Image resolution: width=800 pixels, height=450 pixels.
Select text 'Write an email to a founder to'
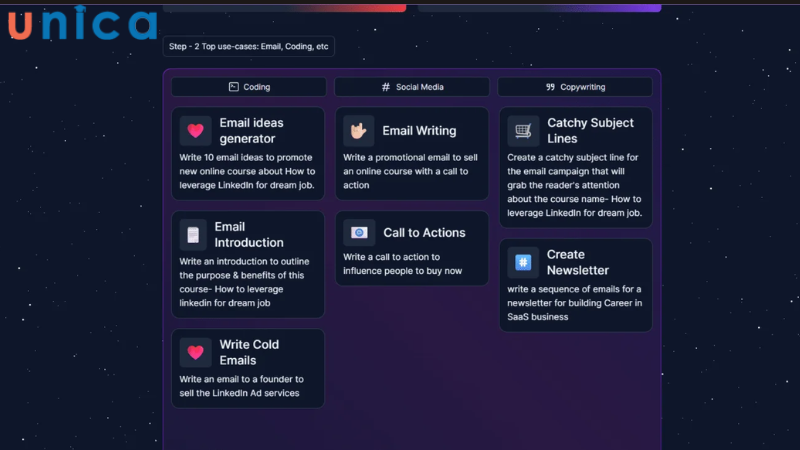point(241,380)
